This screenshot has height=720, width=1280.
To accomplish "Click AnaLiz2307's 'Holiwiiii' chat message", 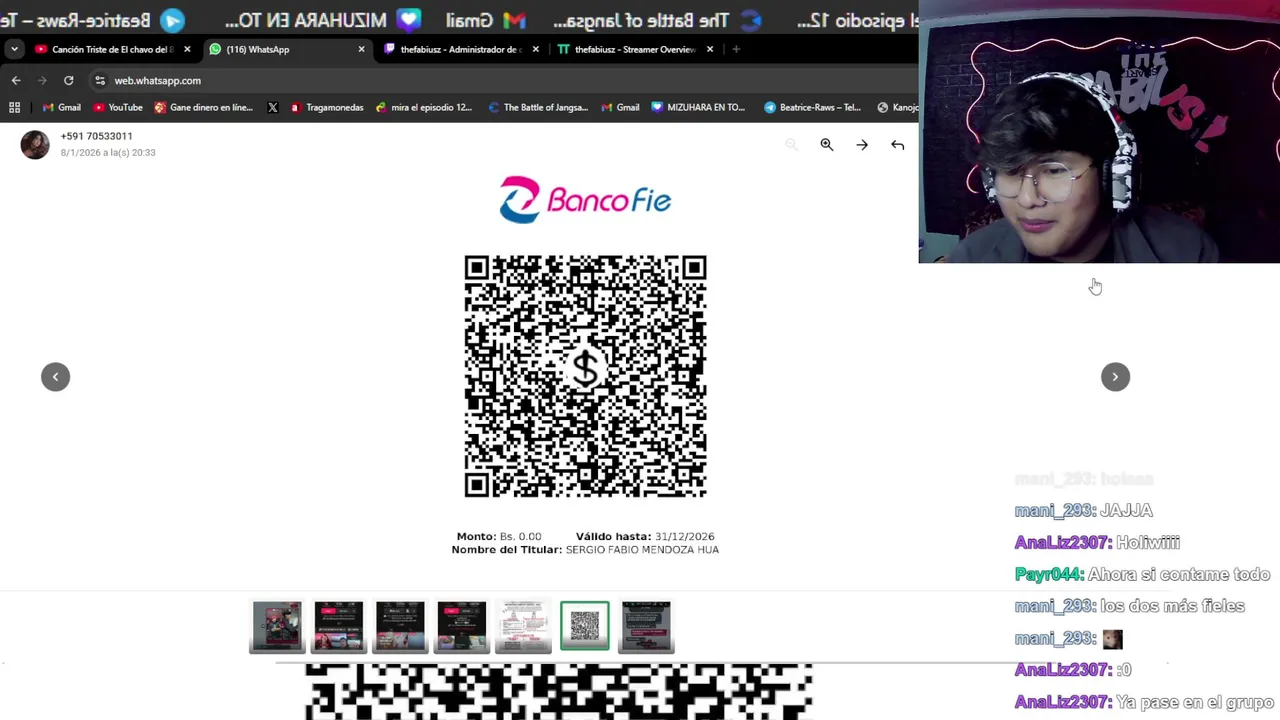I will (1148, 542).
